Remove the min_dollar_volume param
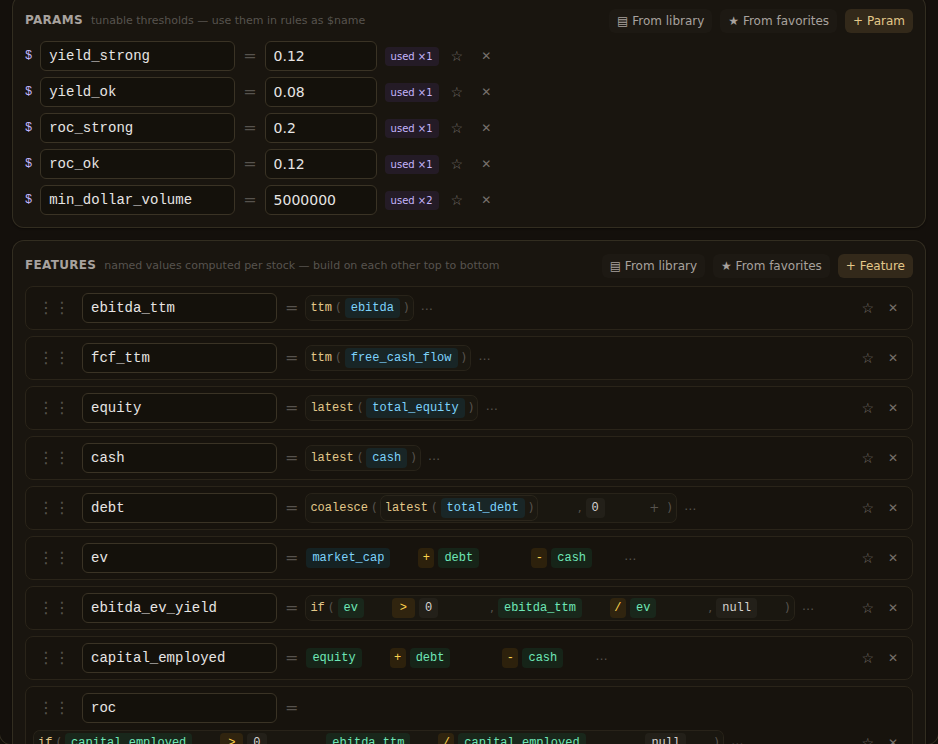938x744 pixels. tap(486, 200)
